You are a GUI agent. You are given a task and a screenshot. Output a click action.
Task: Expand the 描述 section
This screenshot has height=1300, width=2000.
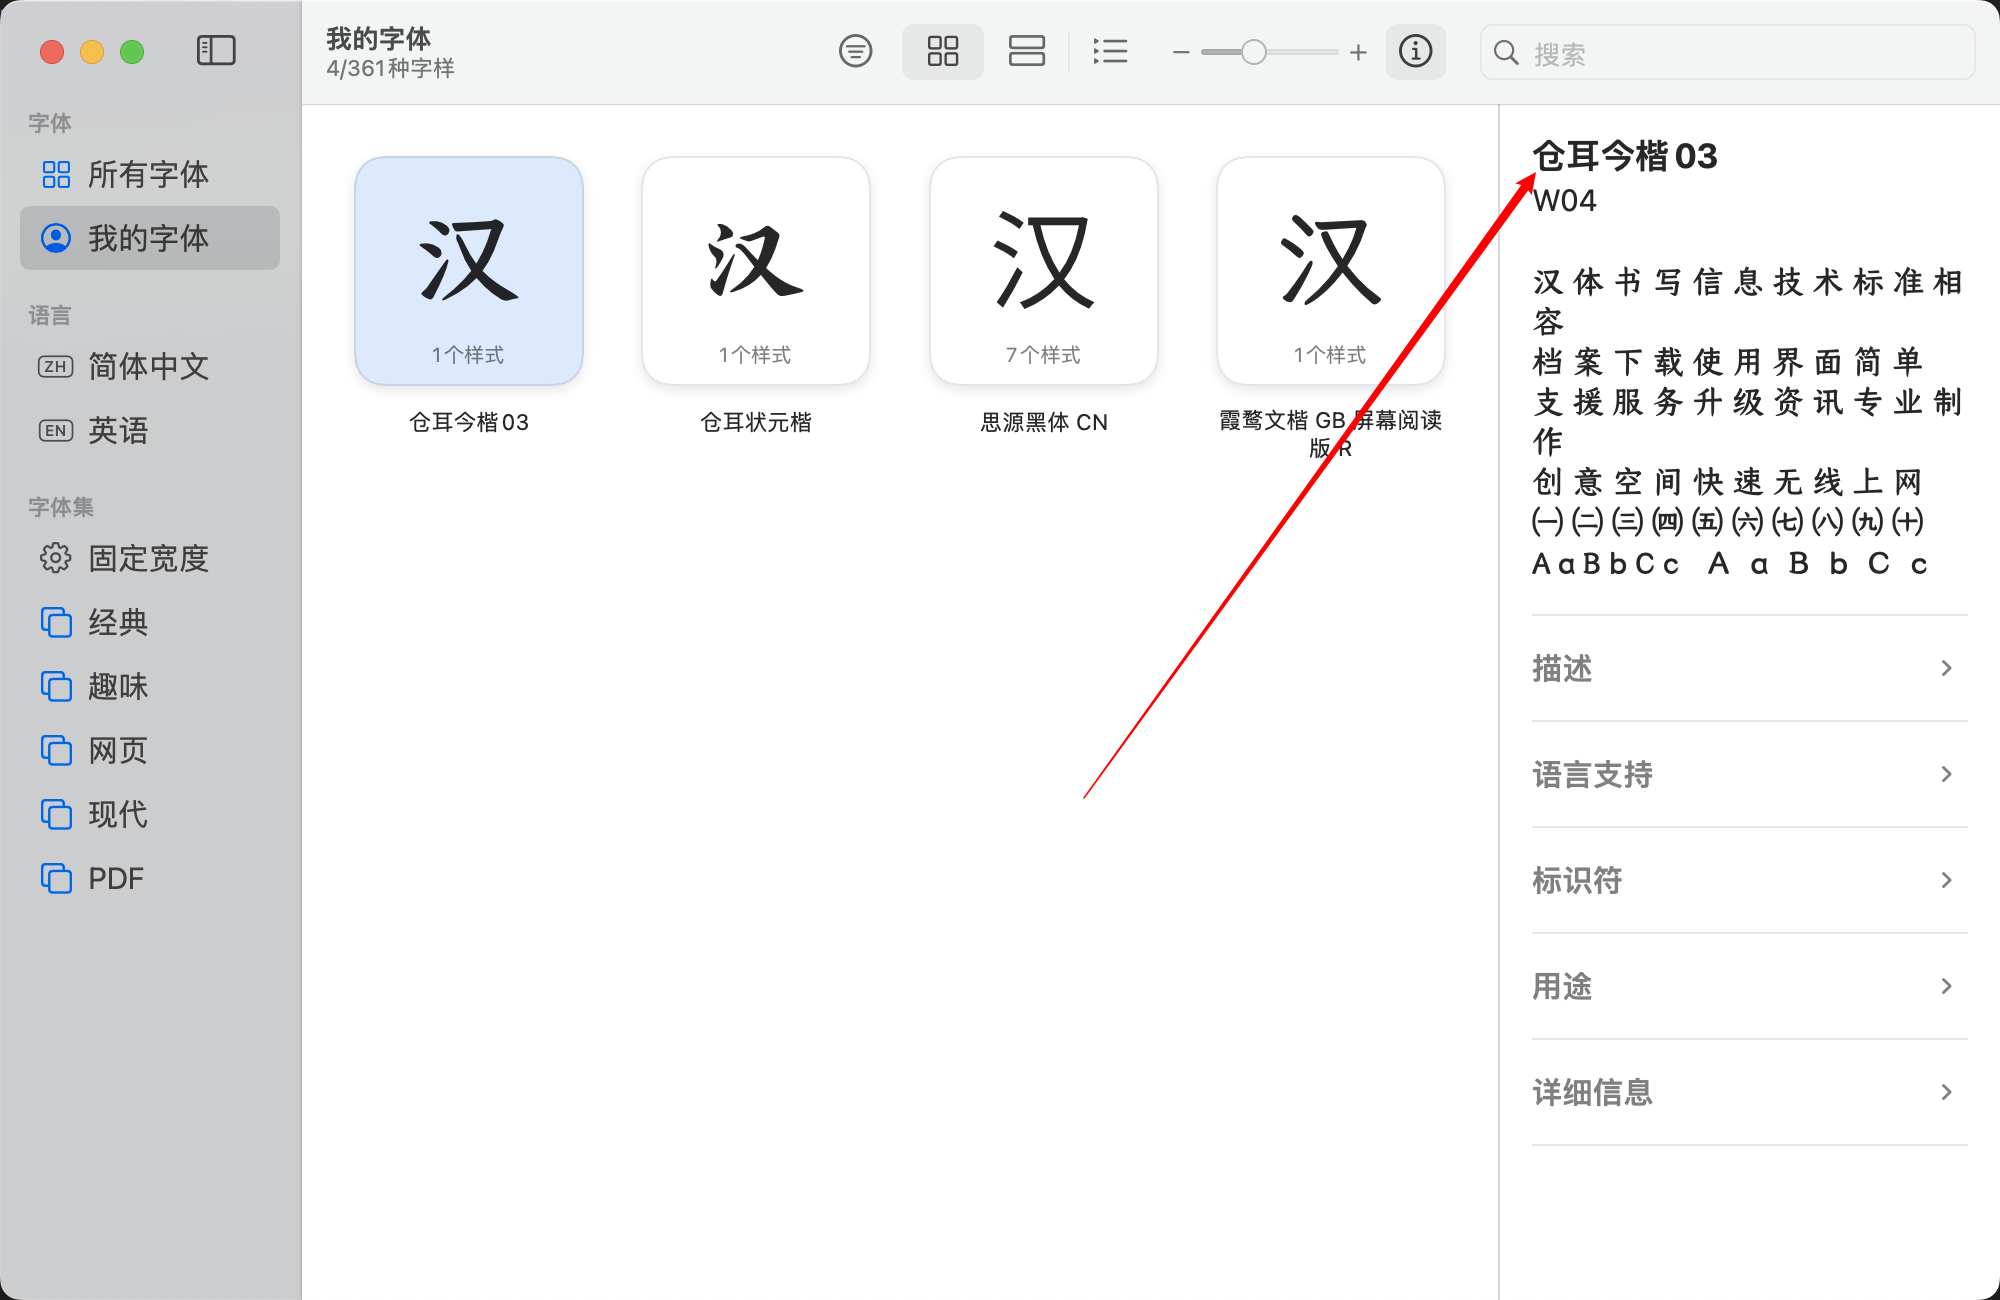tap(1749, 668)
